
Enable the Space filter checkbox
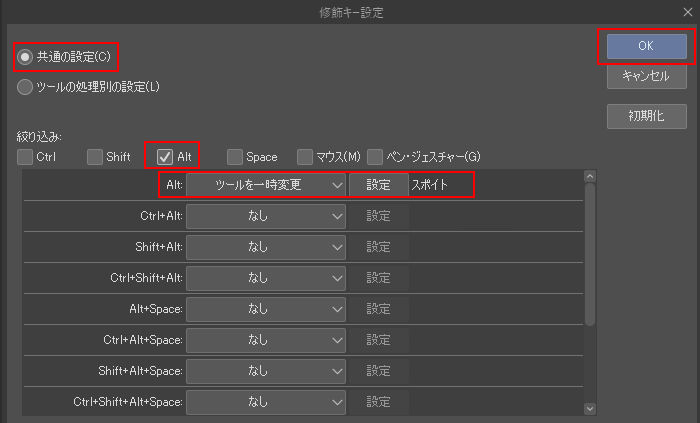click(235, 157)
